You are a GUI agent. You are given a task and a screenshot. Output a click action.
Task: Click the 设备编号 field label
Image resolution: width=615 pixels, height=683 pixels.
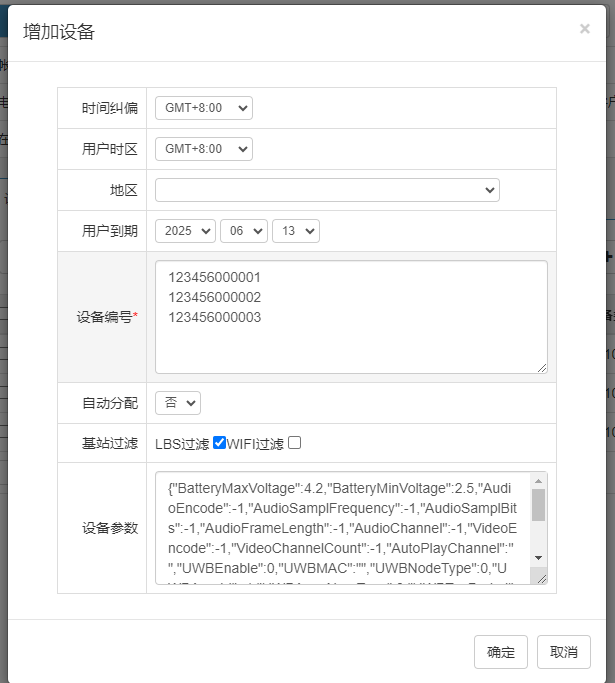pos(105,317)
